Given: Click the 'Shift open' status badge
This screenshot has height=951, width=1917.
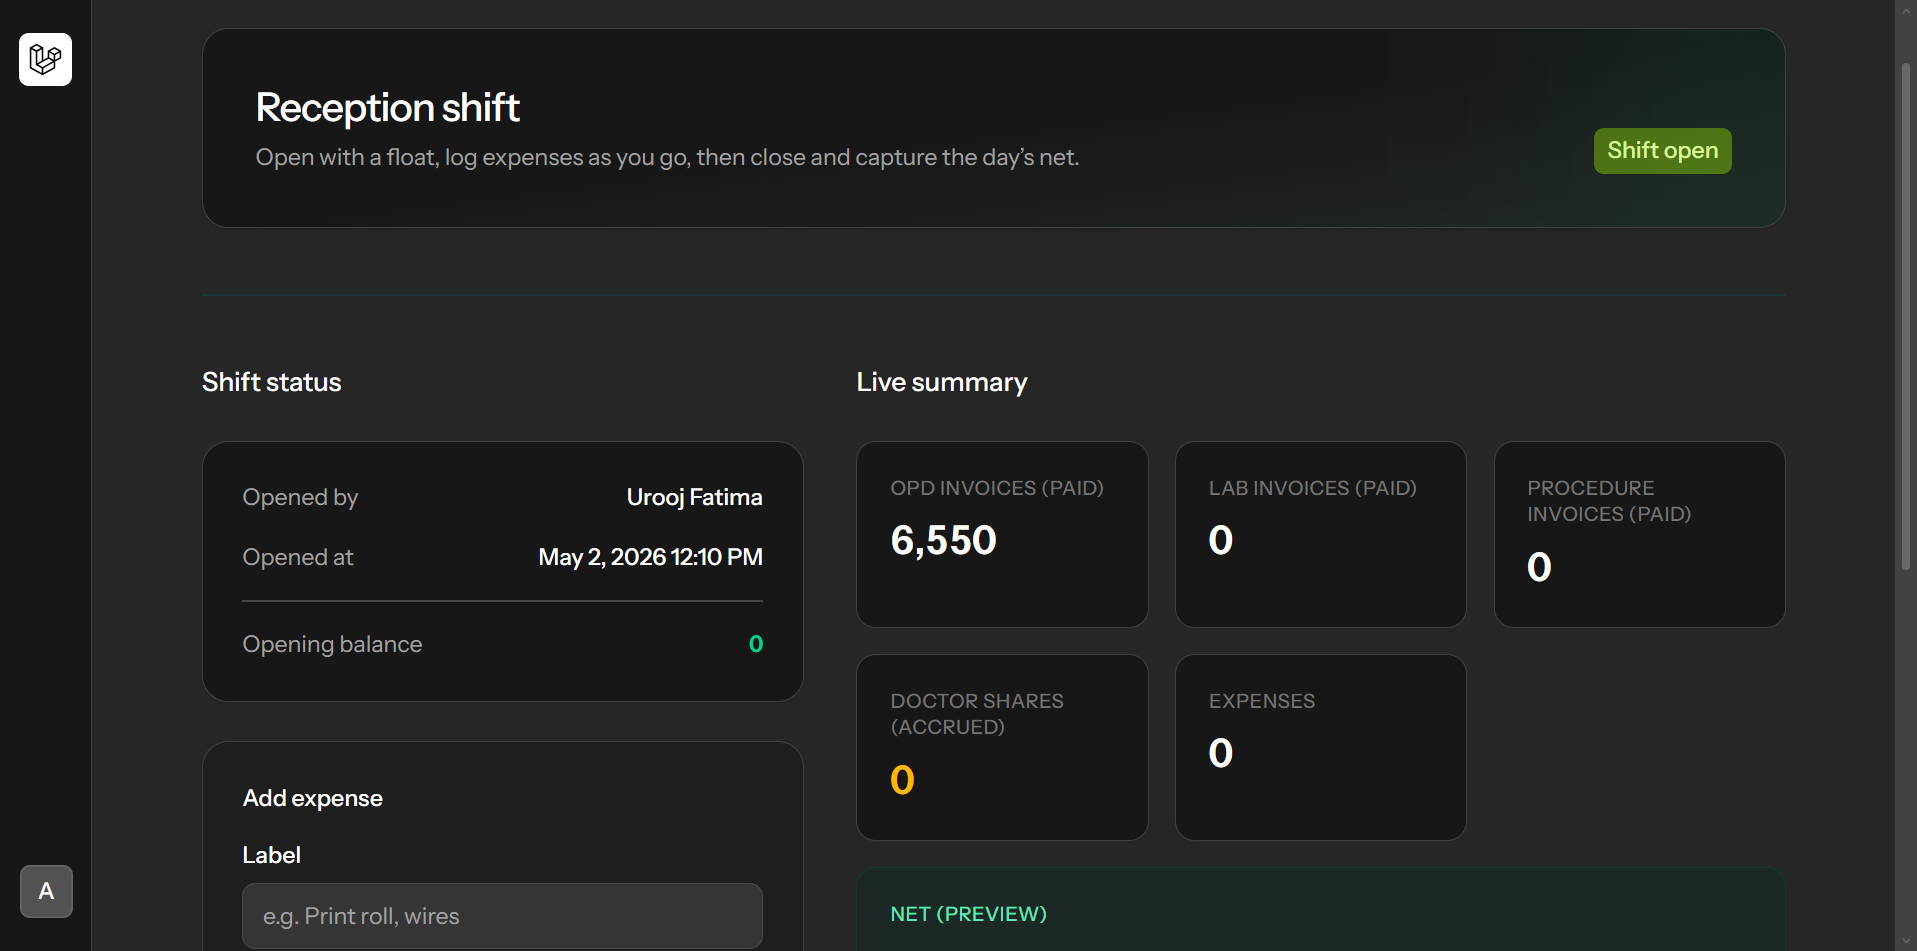Looking at the screenshot, I should (x=1662, y=151).
